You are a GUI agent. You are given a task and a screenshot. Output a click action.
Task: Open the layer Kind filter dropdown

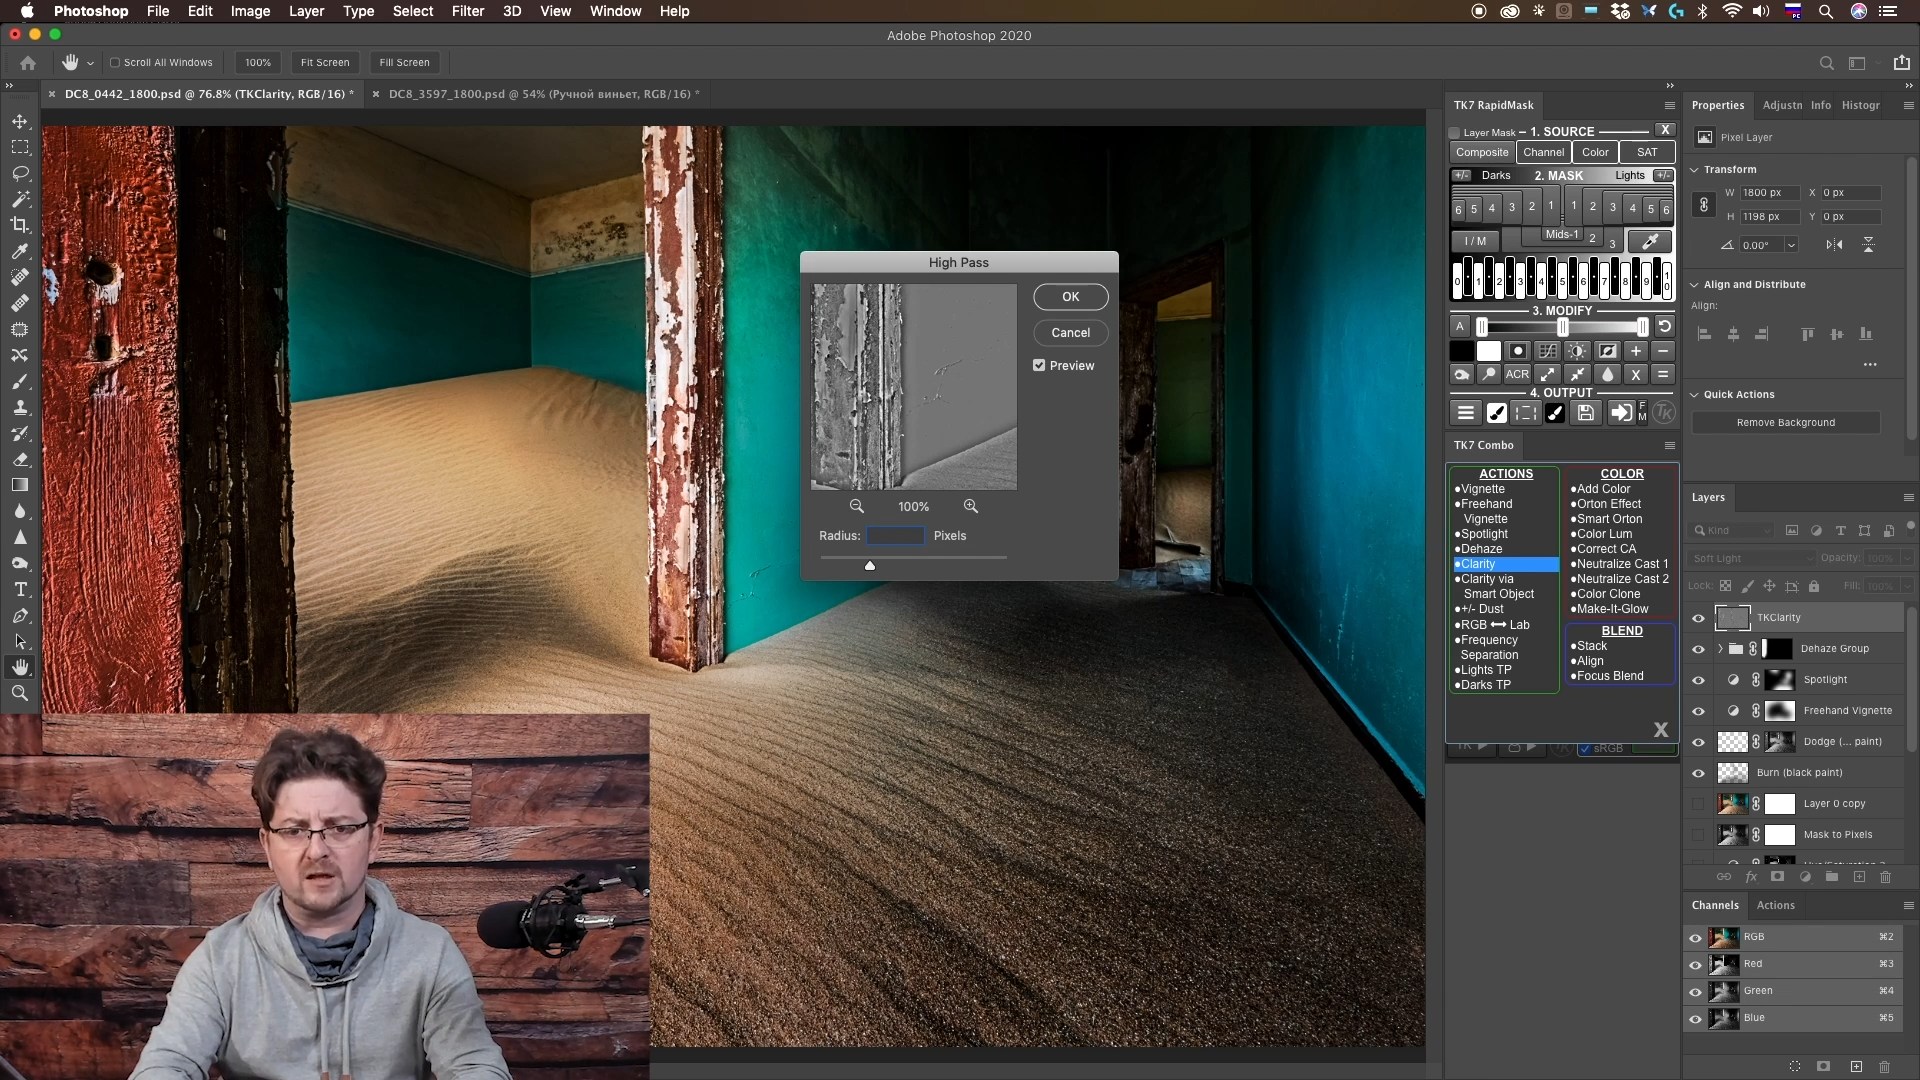(1731, 531)
